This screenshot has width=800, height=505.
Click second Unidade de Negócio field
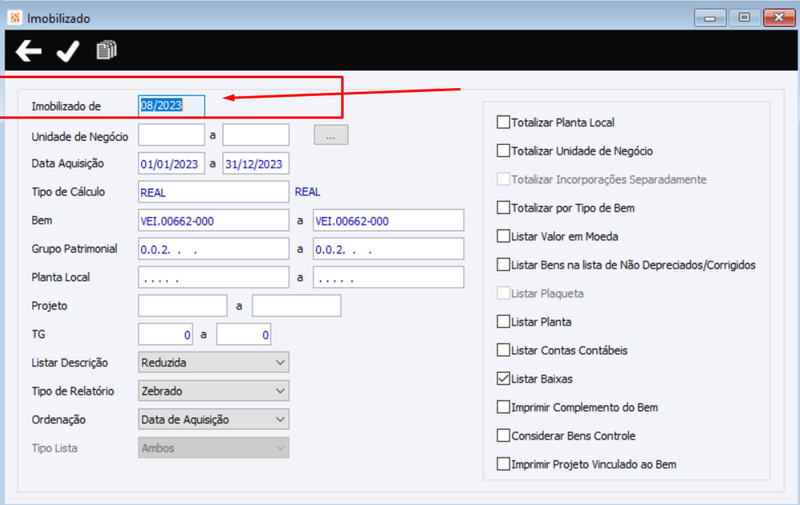[x=256, y=135]
